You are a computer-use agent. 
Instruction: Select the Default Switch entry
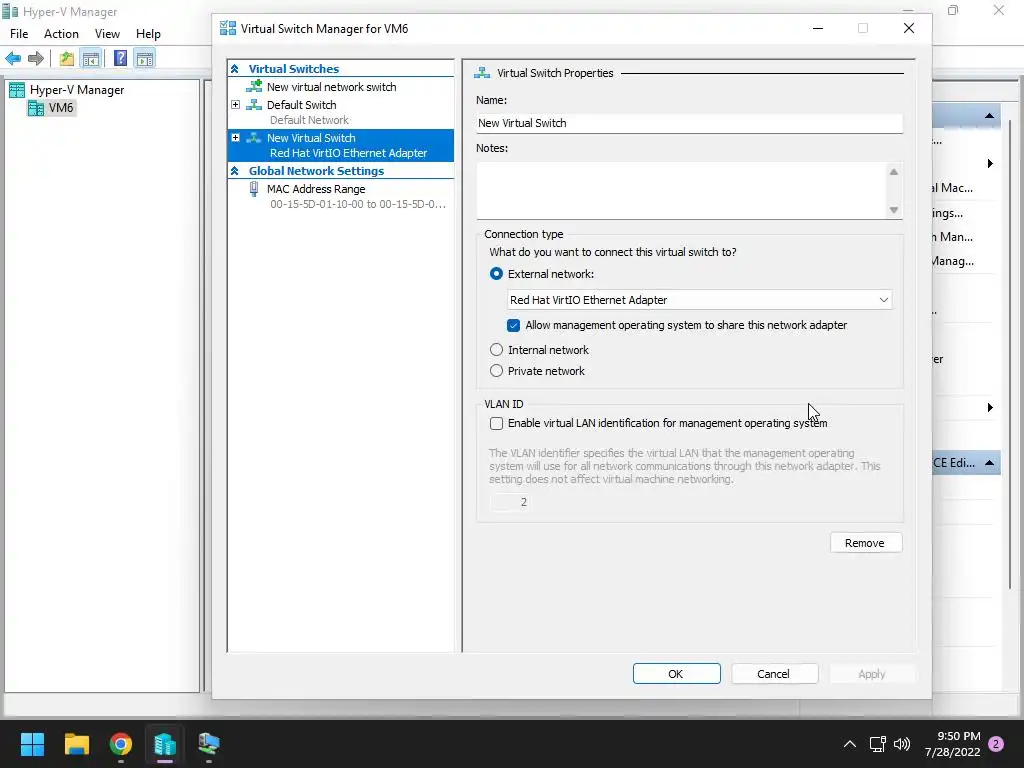click(x=301, y=105)
